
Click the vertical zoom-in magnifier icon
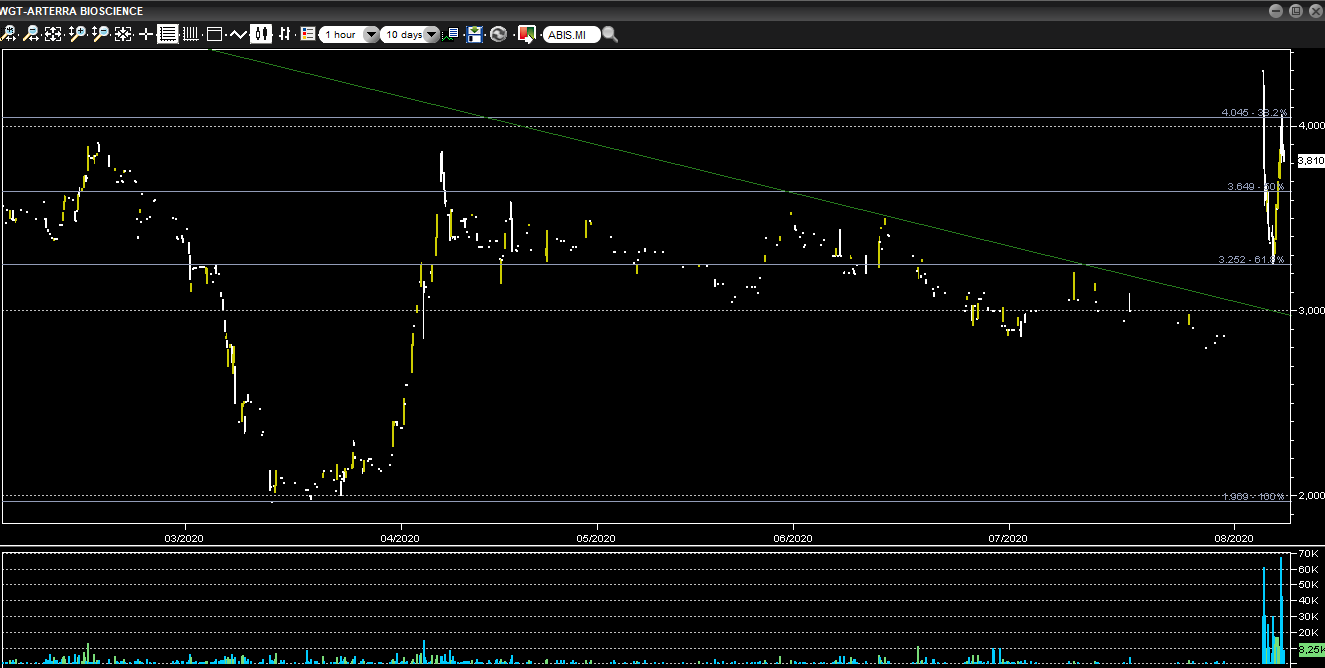coord(77,34)
